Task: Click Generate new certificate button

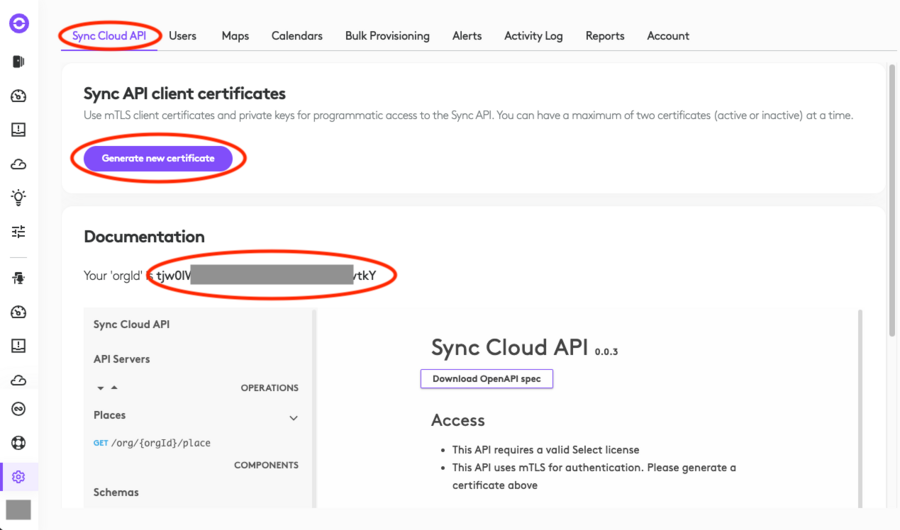Action: pos(158,158)
